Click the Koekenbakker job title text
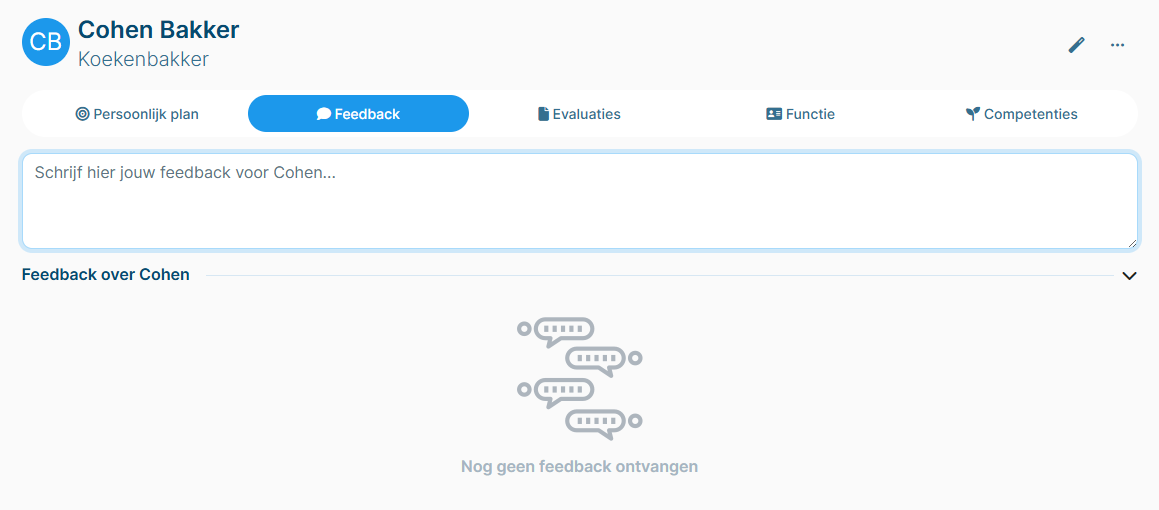 (x=143, y=59)
